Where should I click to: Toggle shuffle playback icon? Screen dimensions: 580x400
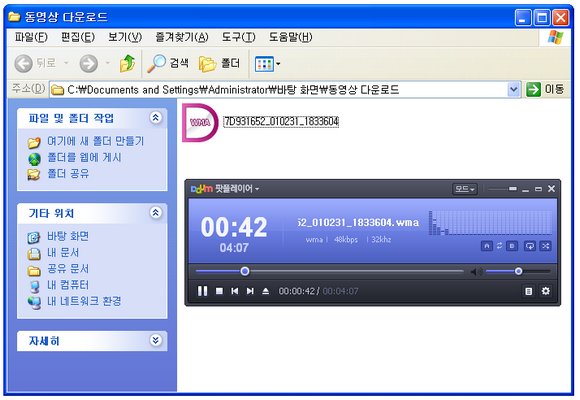point(546,246)
